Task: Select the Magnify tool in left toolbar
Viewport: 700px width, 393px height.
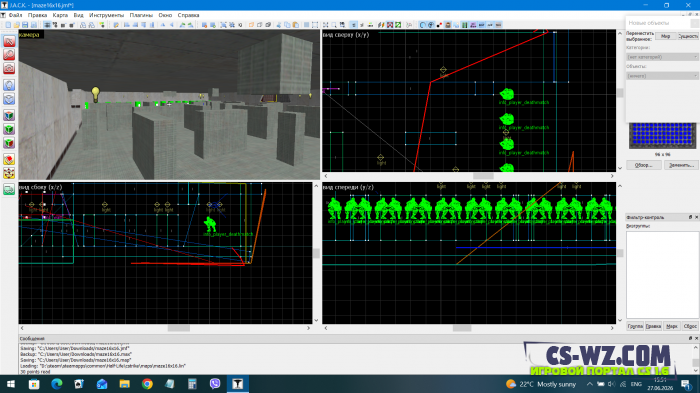Action: (x=9, y=54)
